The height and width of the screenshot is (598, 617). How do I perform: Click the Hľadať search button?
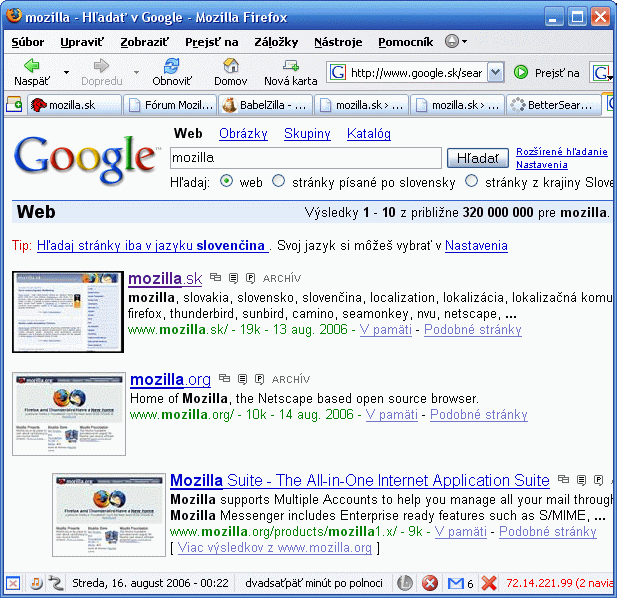pos(477,158)
